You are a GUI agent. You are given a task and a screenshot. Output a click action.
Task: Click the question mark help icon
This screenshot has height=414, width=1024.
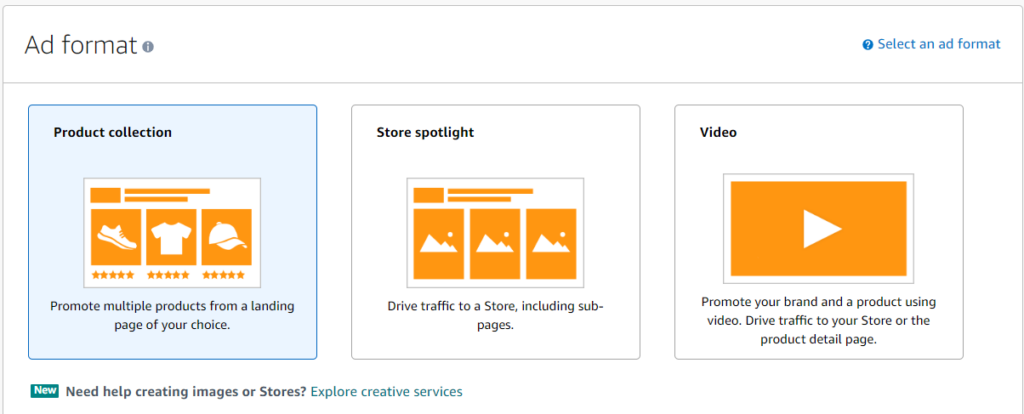click(868, 45)
